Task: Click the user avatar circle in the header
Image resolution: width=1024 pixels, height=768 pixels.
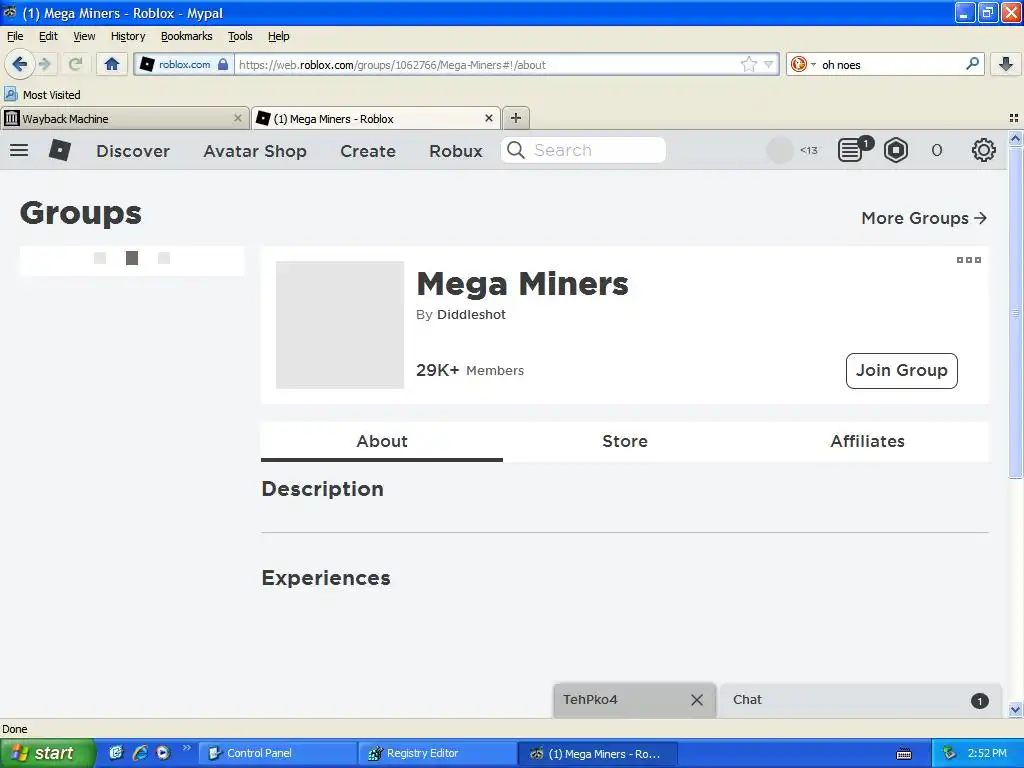Action: [x=779, y=150]
